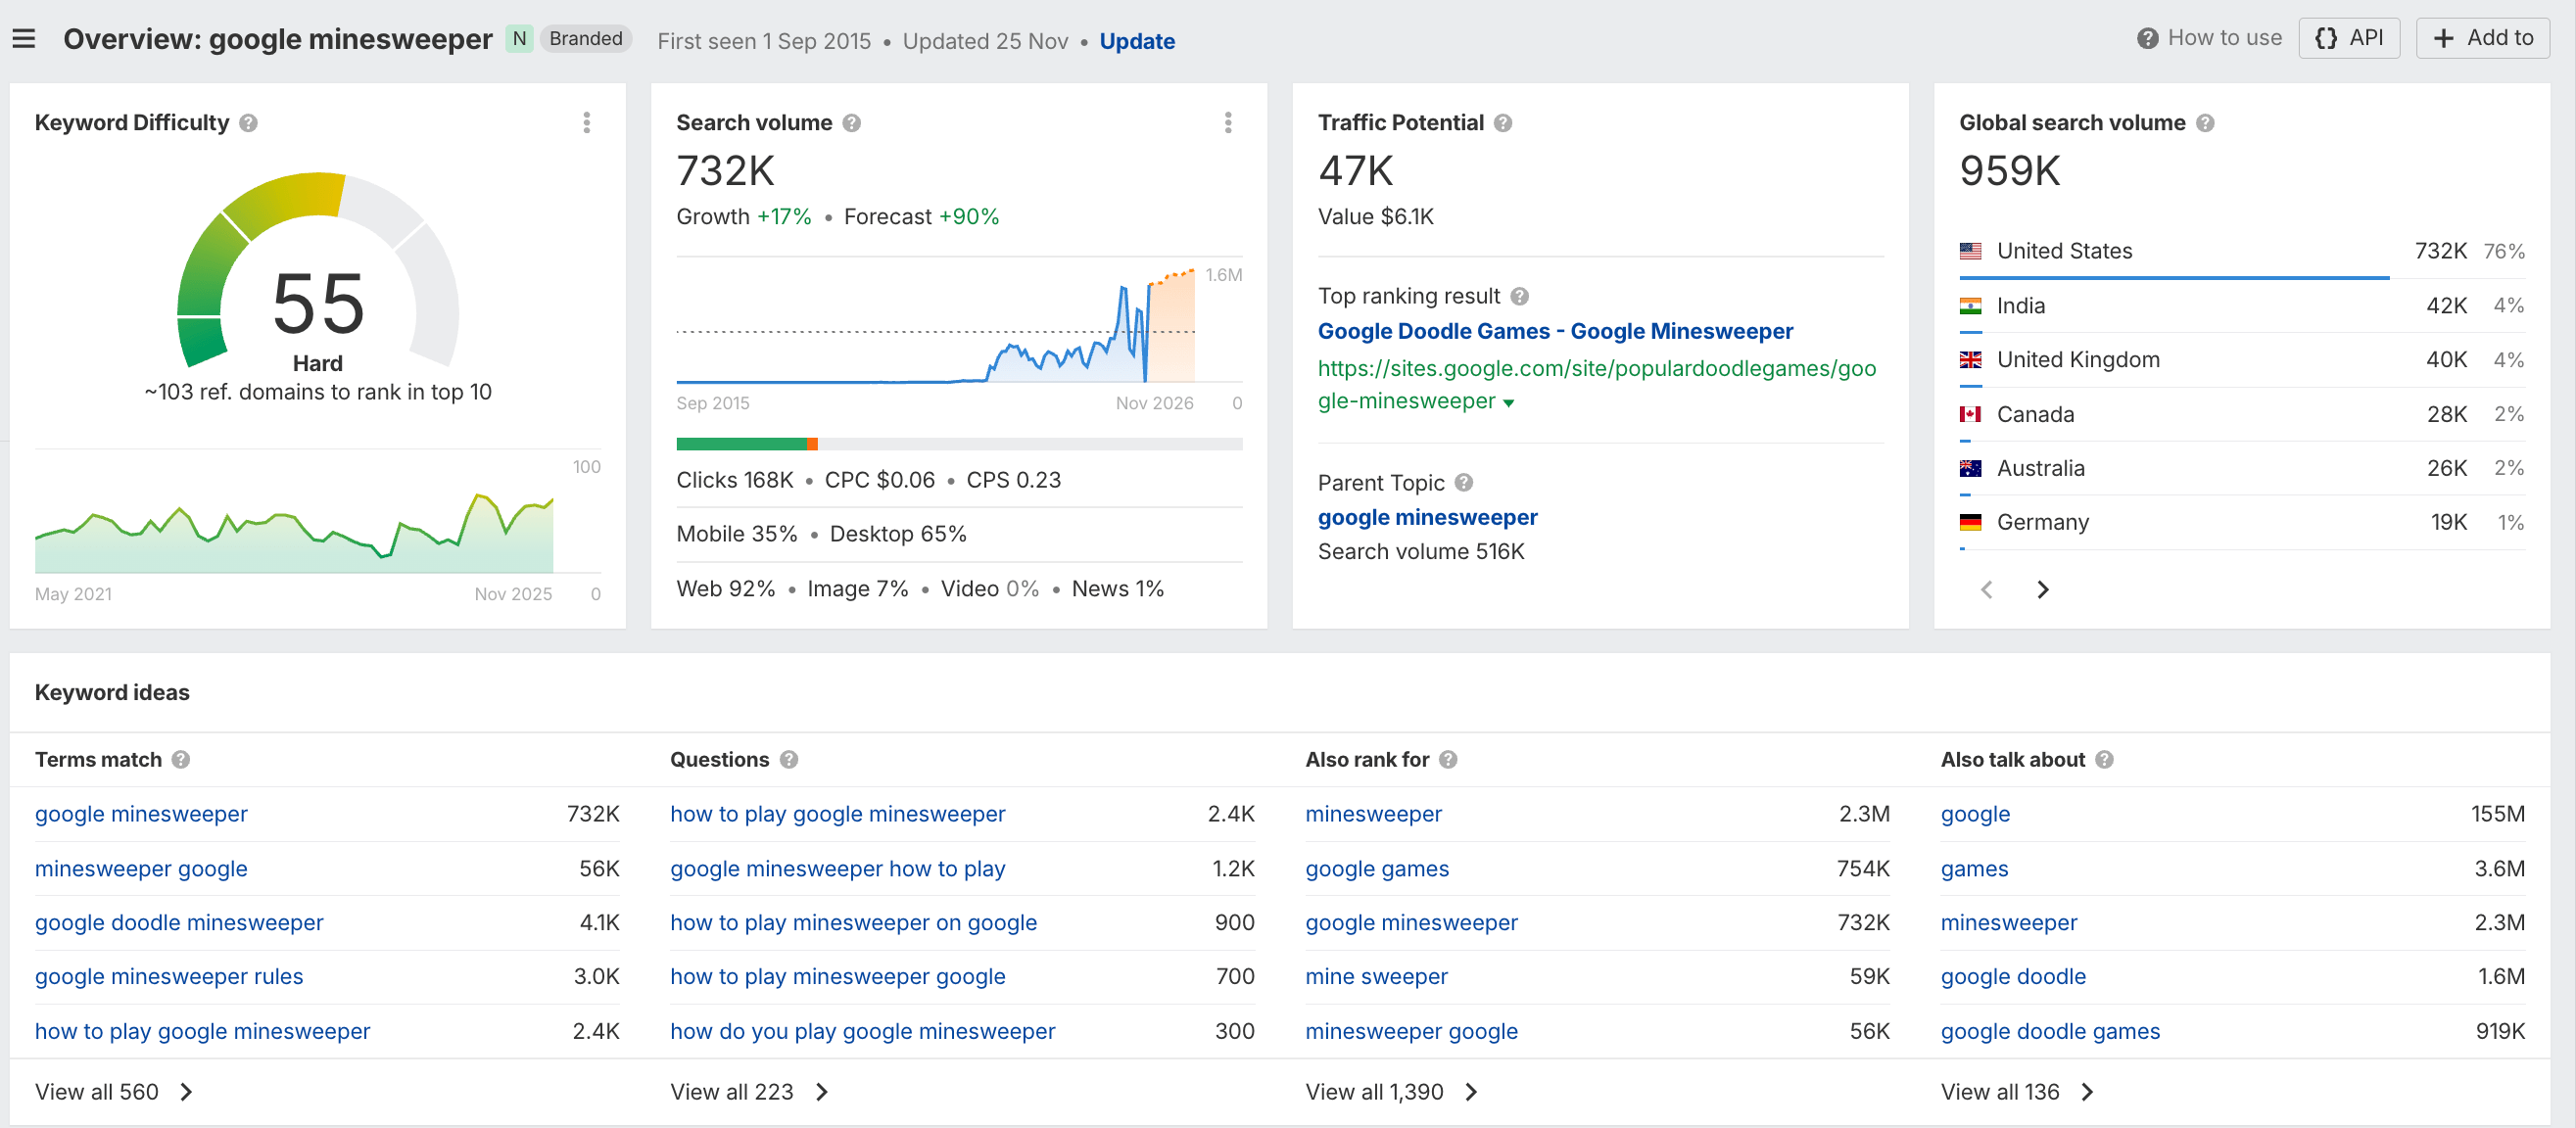Open 'google doodle minesweeper' keyword
The image size is (2576, 1128).
179,923
